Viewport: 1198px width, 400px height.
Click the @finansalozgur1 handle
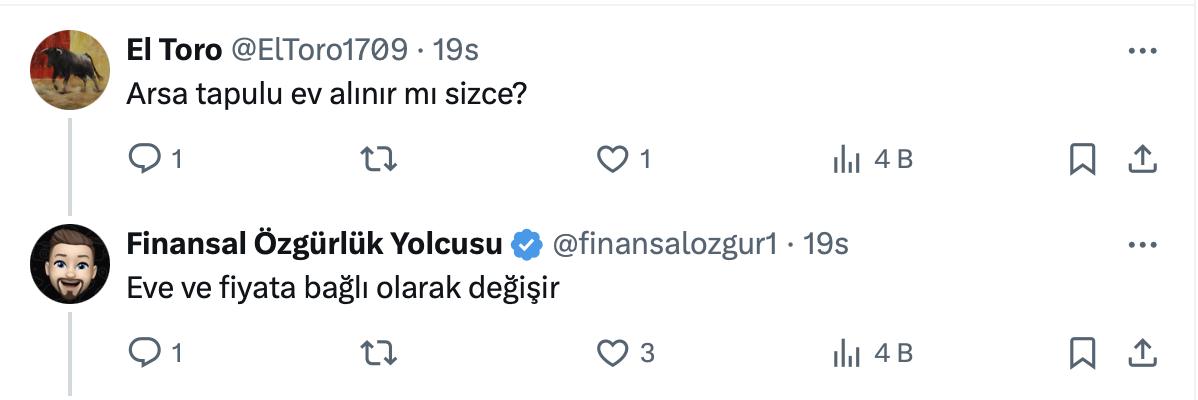pyautogui.click(x=664, y=243)
